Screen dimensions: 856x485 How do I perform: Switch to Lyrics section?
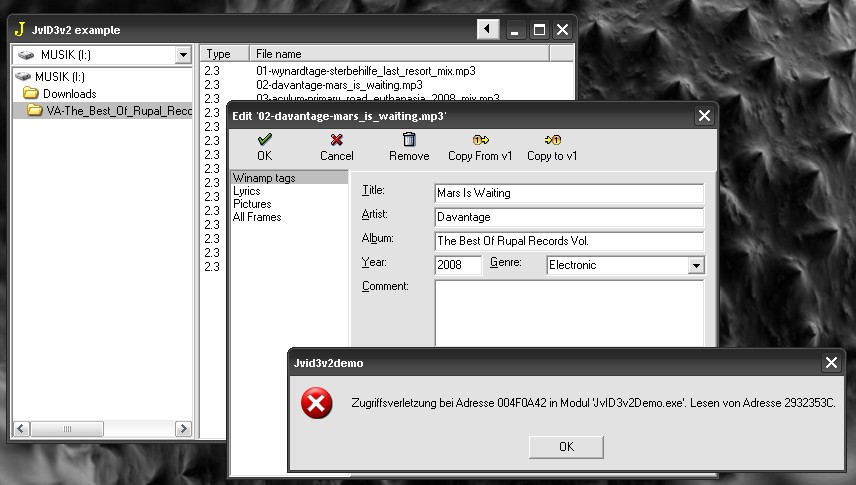pyautogui.click(x=247, y=191)
